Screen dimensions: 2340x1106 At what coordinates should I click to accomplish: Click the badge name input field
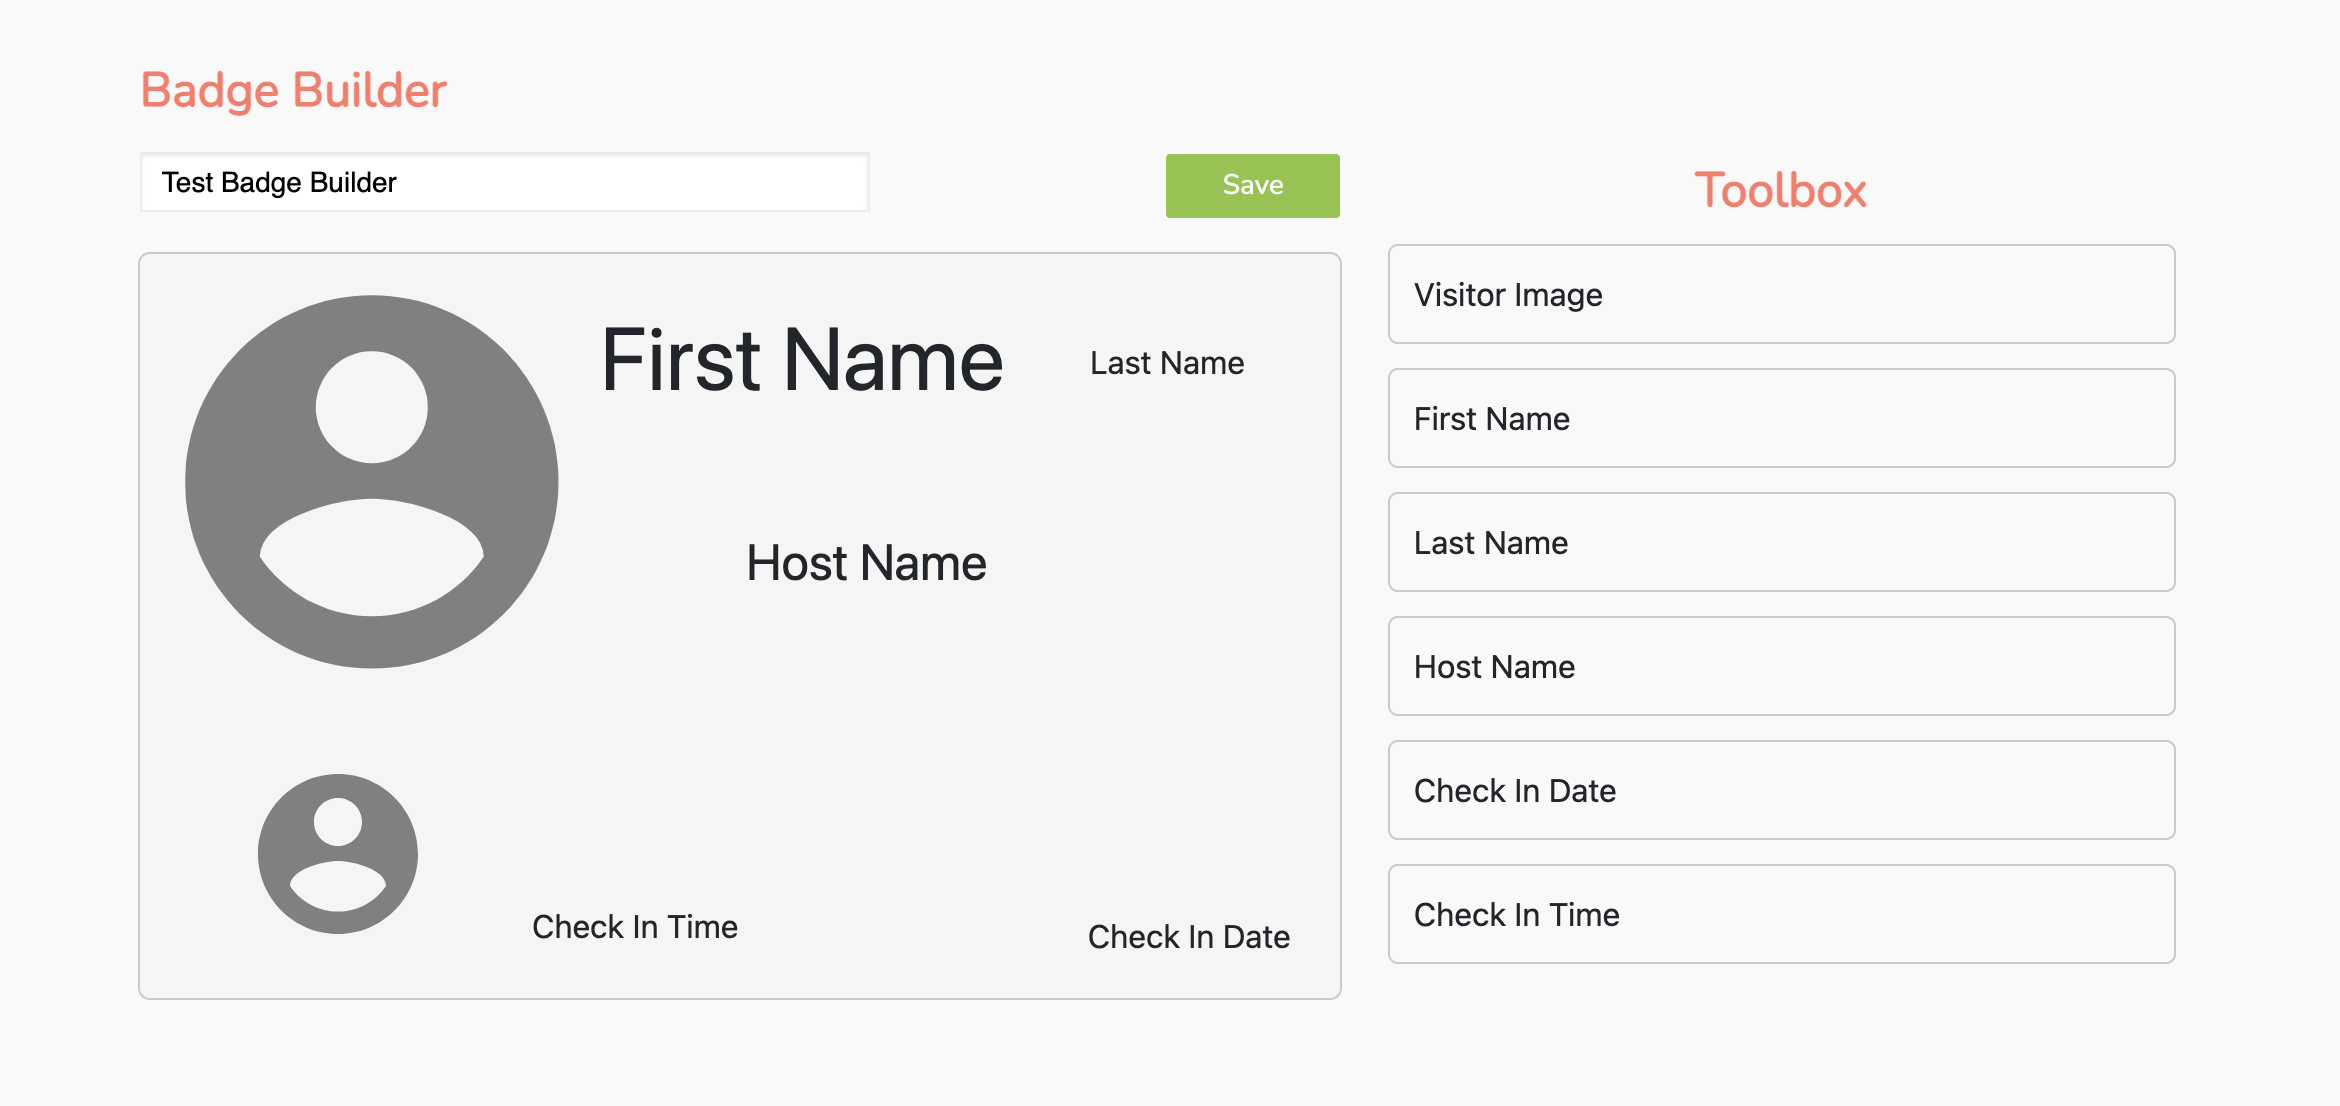click(504, 183)
